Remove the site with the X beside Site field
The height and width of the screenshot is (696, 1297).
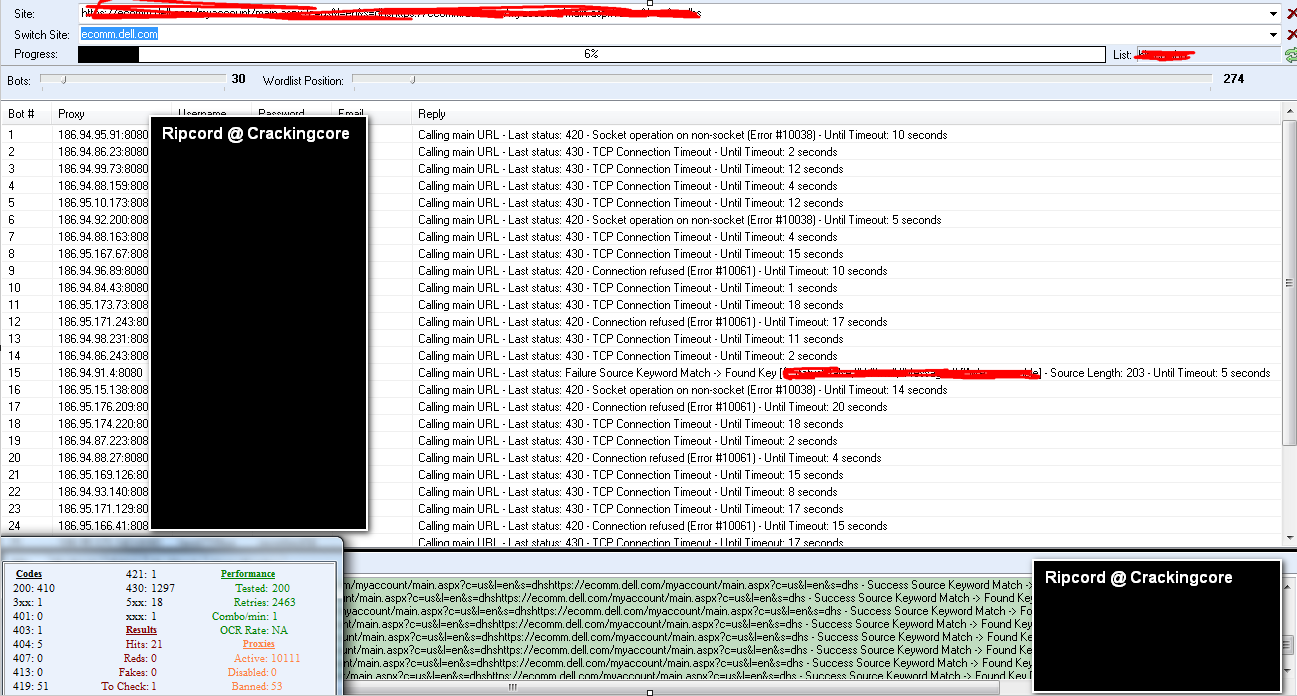pyautogui.click(x=1290, y=13)
